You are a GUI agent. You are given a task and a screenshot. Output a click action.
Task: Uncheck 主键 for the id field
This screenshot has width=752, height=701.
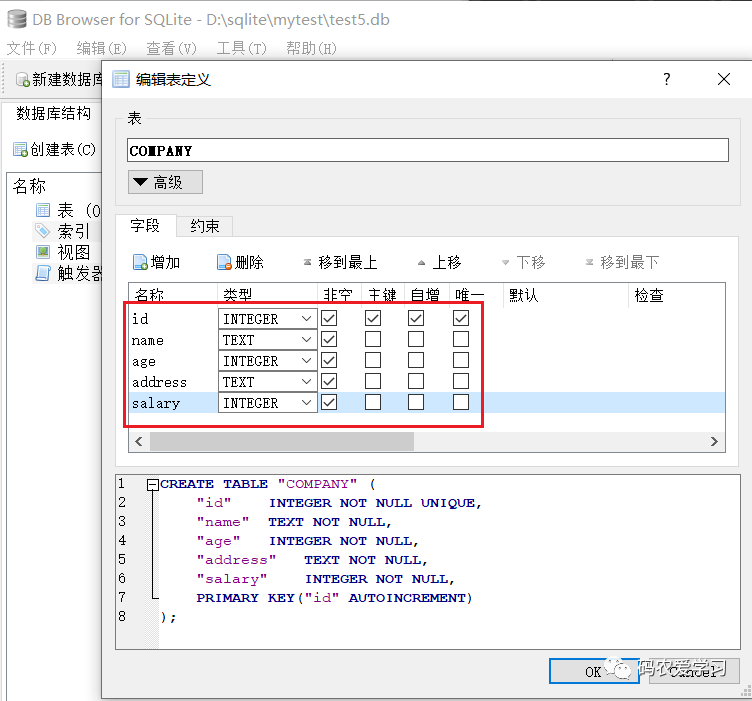point(373,318)
